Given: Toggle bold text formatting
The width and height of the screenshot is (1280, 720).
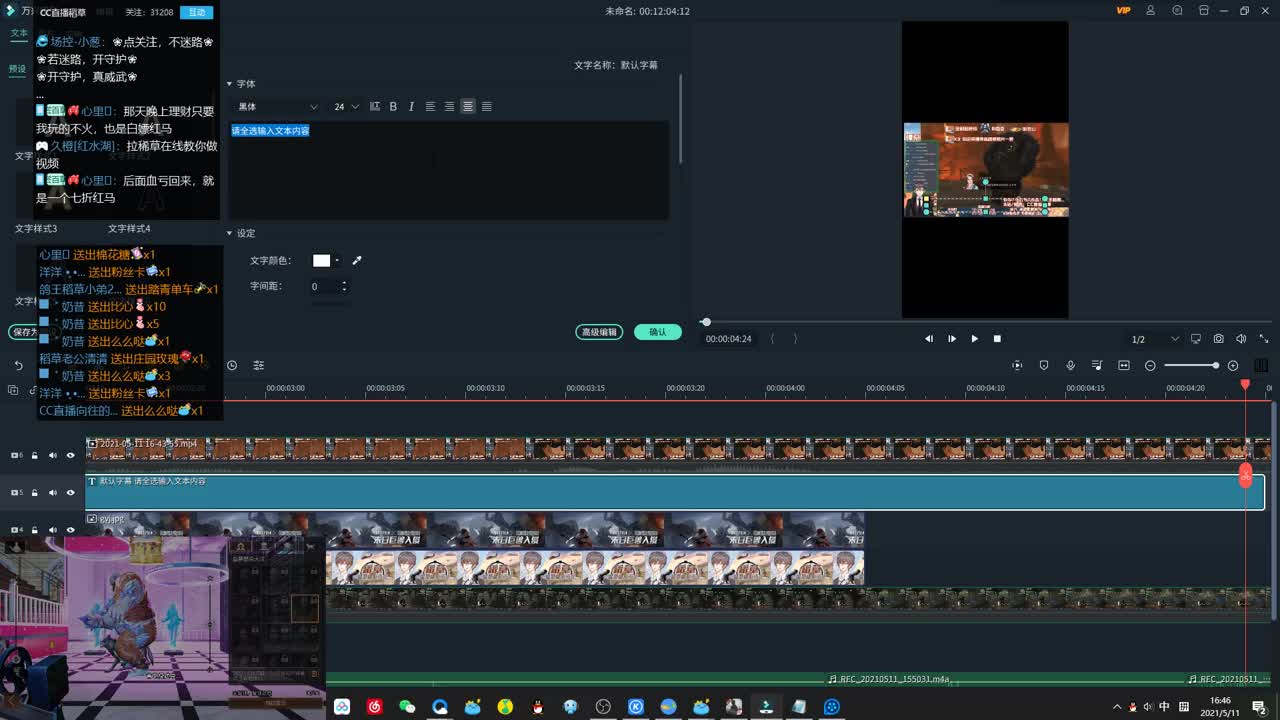Looking at the screenshot, I should click(x=393, y=107).
